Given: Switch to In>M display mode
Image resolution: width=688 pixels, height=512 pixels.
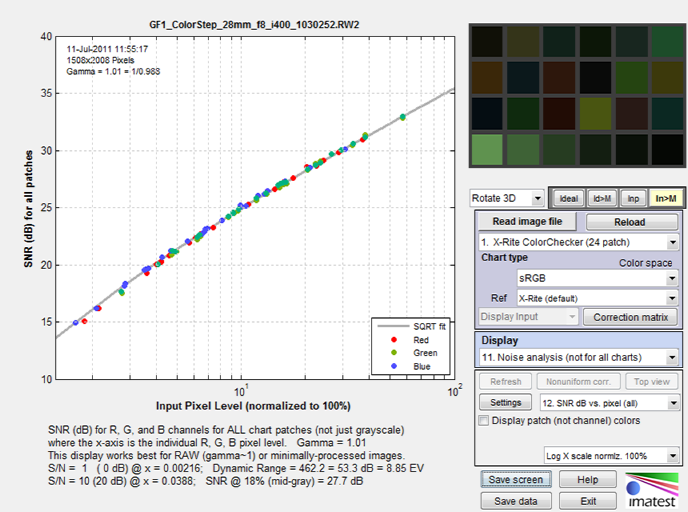Looking at the screenshot, I should [x=666, y=199].
